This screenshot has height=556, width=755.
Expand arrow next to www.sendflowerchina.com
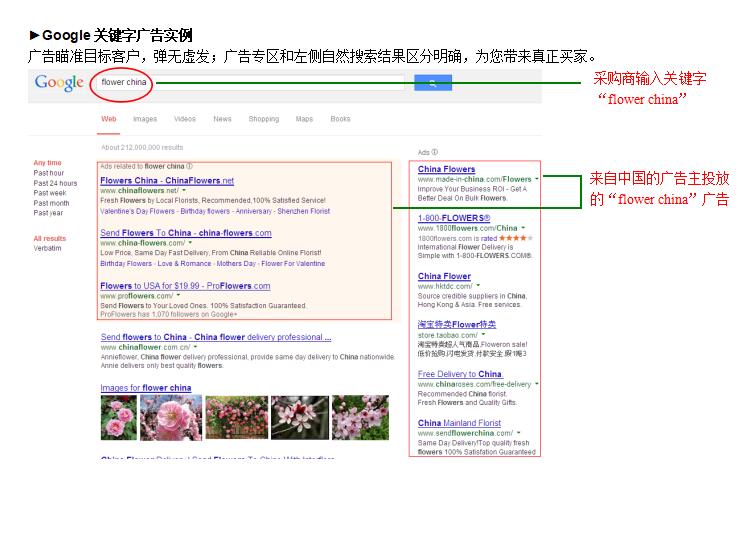(x=519, y=433)
